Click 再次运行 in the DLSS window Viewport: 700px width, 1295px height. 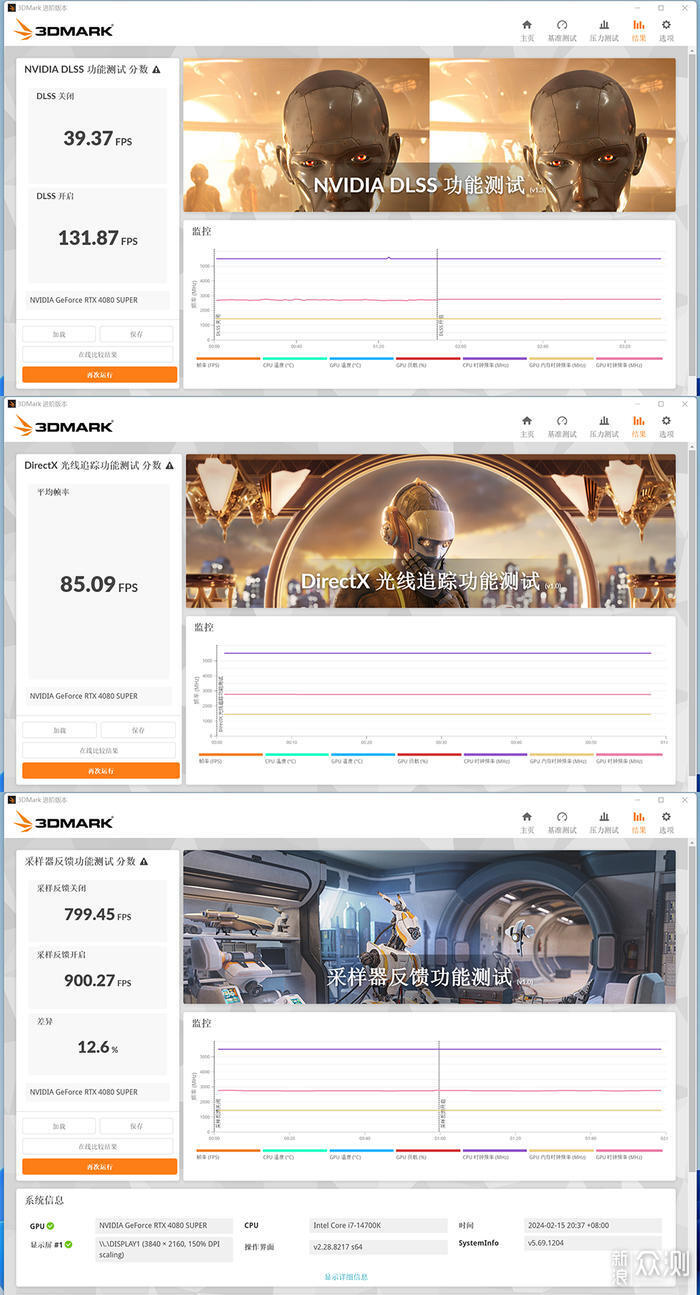coord(100,375)
